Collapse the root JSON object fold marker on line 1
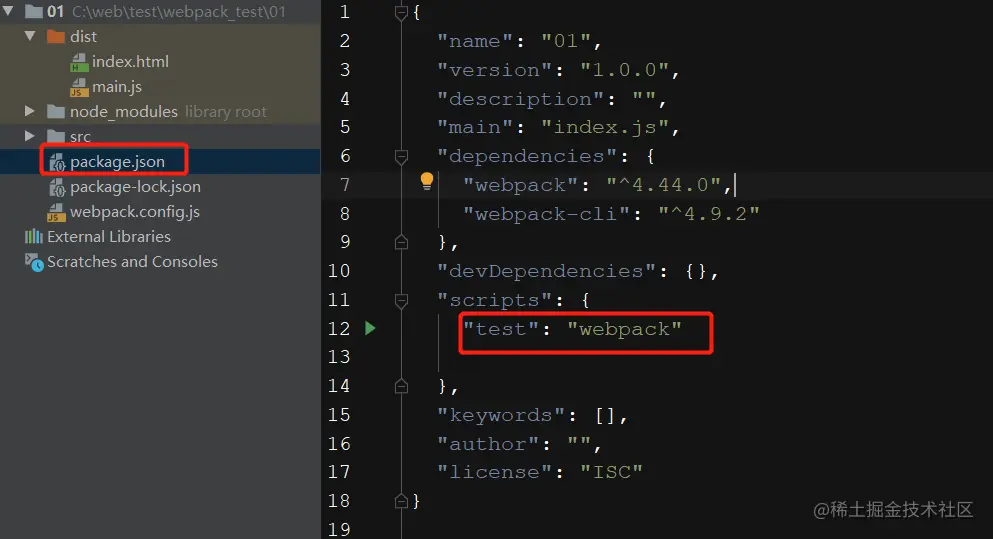The width and height of the screenshot is (993, 539). pyautogui.click(x=401, y=12)
